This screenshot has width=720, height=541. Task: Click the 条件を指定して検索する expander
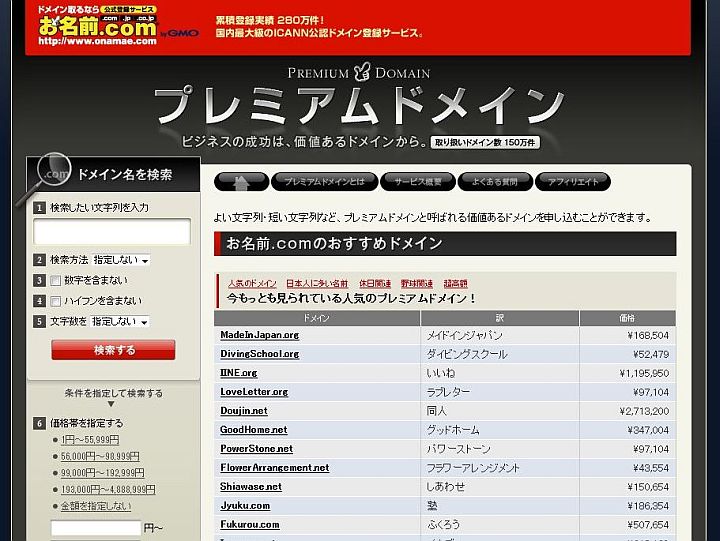tap(113, 397)
